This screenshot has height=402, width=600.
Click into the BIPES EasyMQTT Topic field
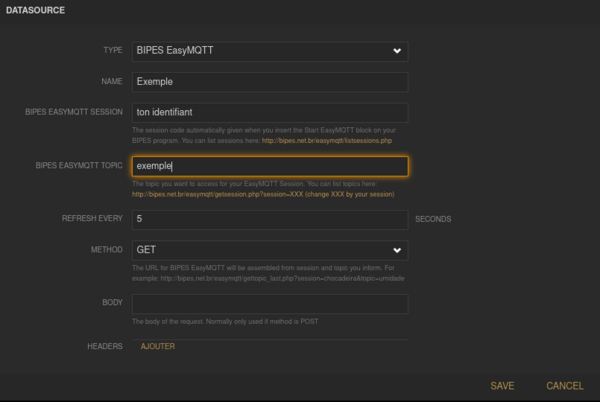[270, 166]
